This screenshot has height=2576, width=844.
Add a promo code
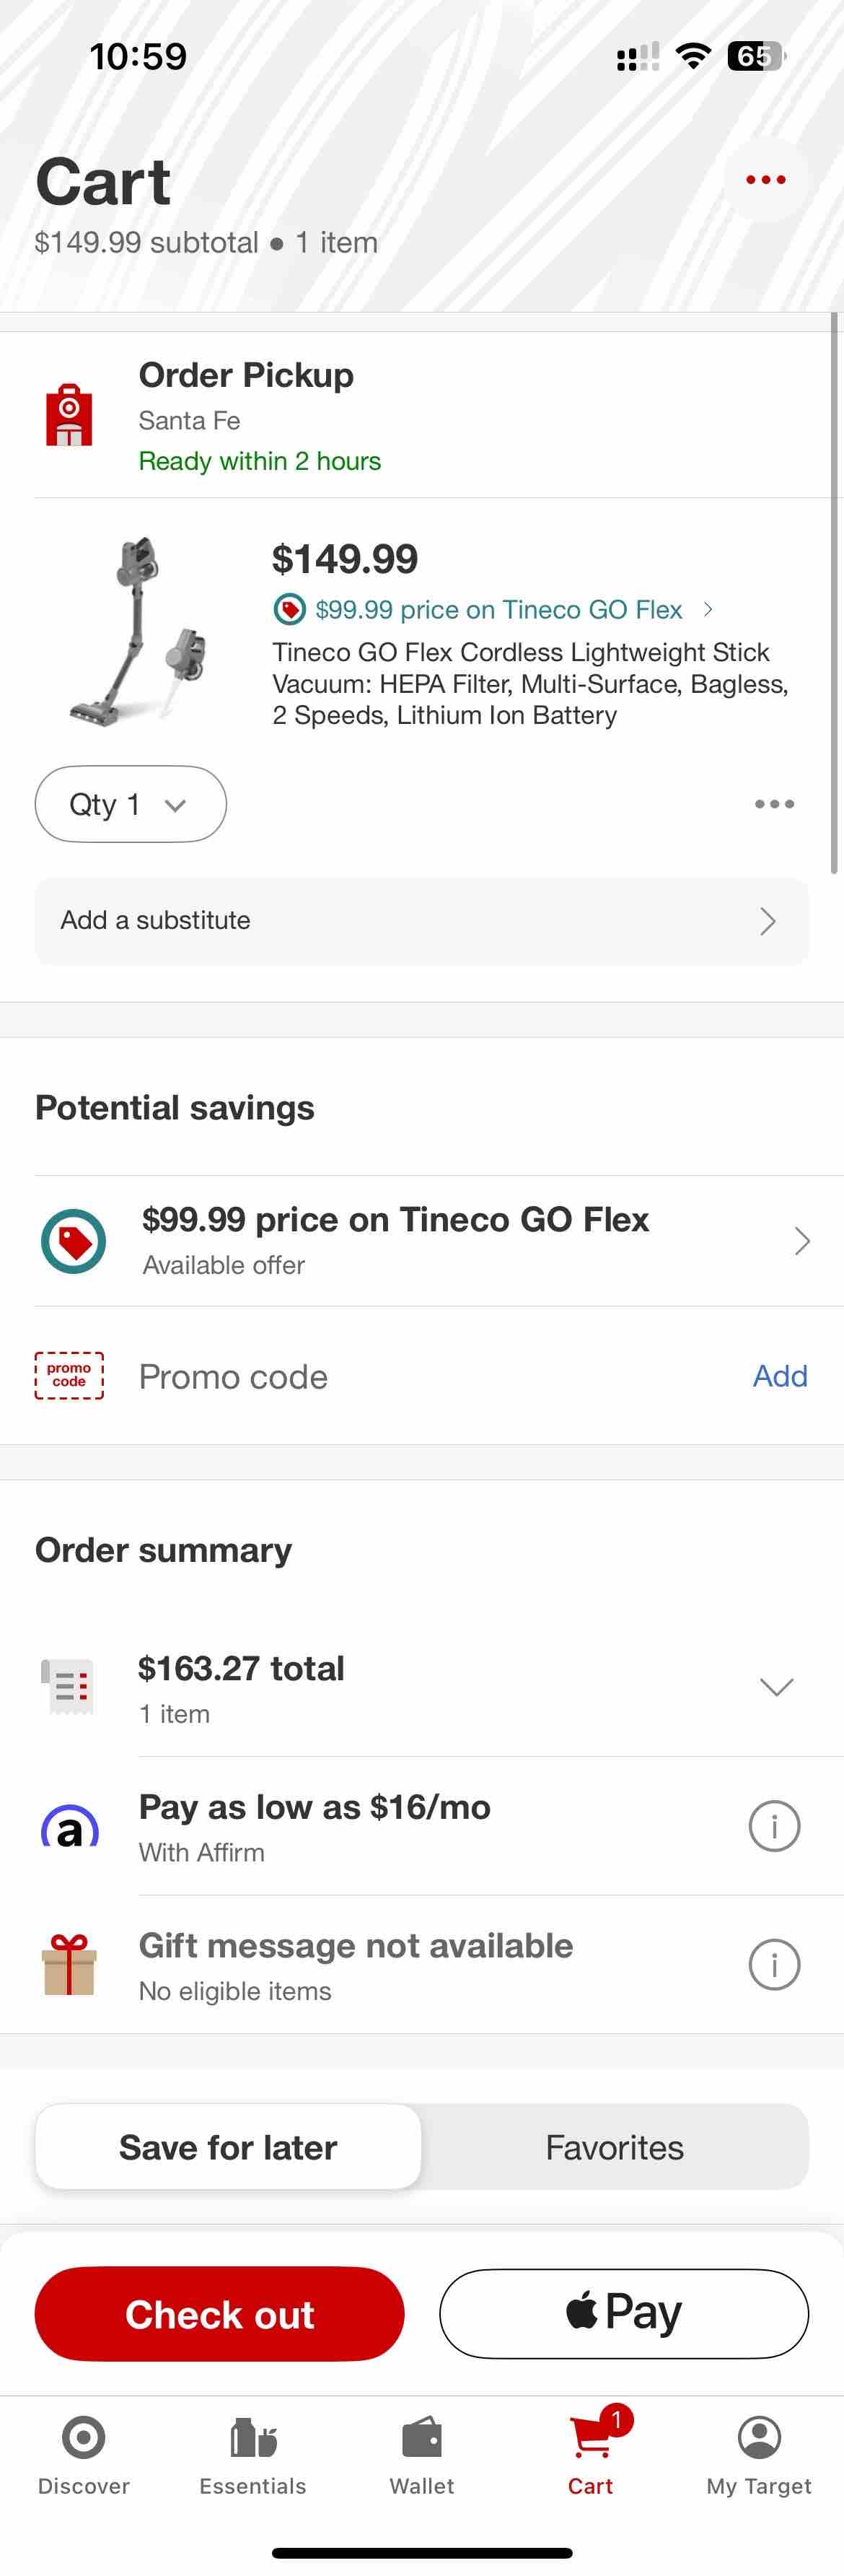click(x=779, y=1376)
